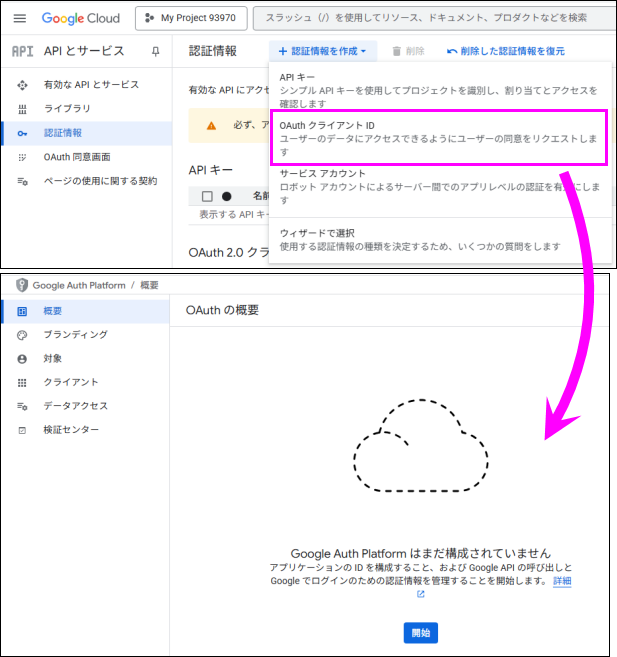Click 削除した認証情報を復元
This screenshot has width=617, height=657.
(506, 51)
